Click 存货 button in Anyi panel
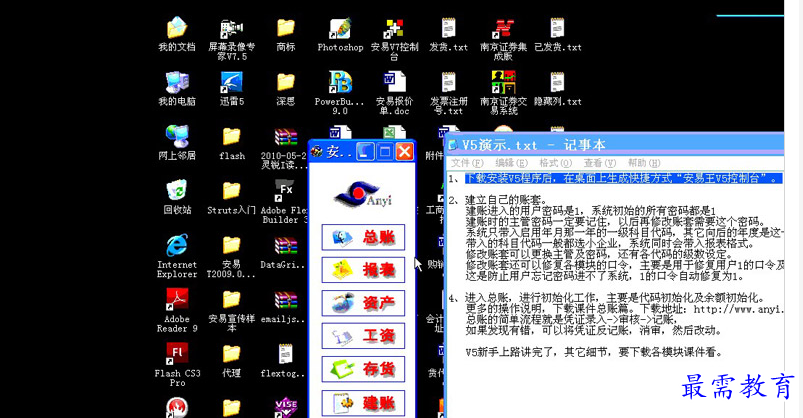This screenshot has width=803, height=418. 363,369
